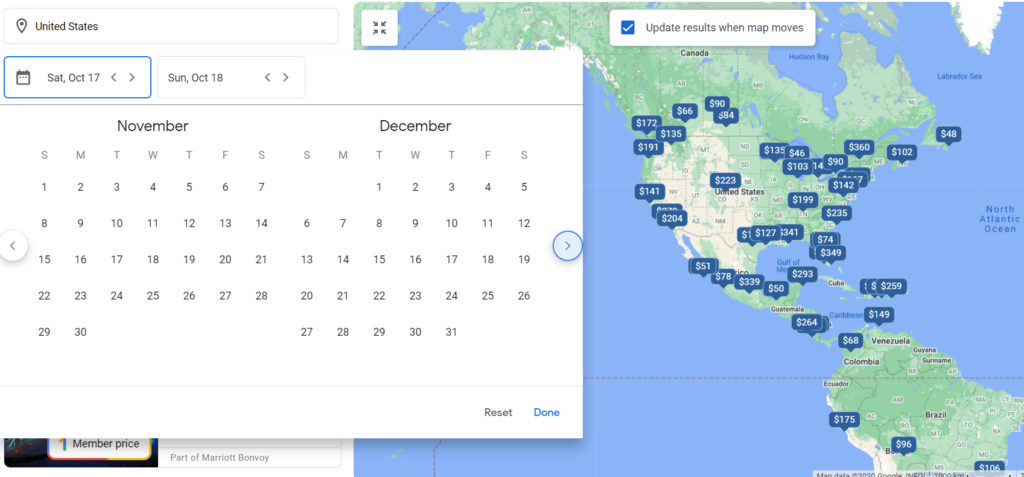This screenshot has width=1024, height=477.
Task: Select the $68 price pin near Colombia
Action: pos(851,340)
